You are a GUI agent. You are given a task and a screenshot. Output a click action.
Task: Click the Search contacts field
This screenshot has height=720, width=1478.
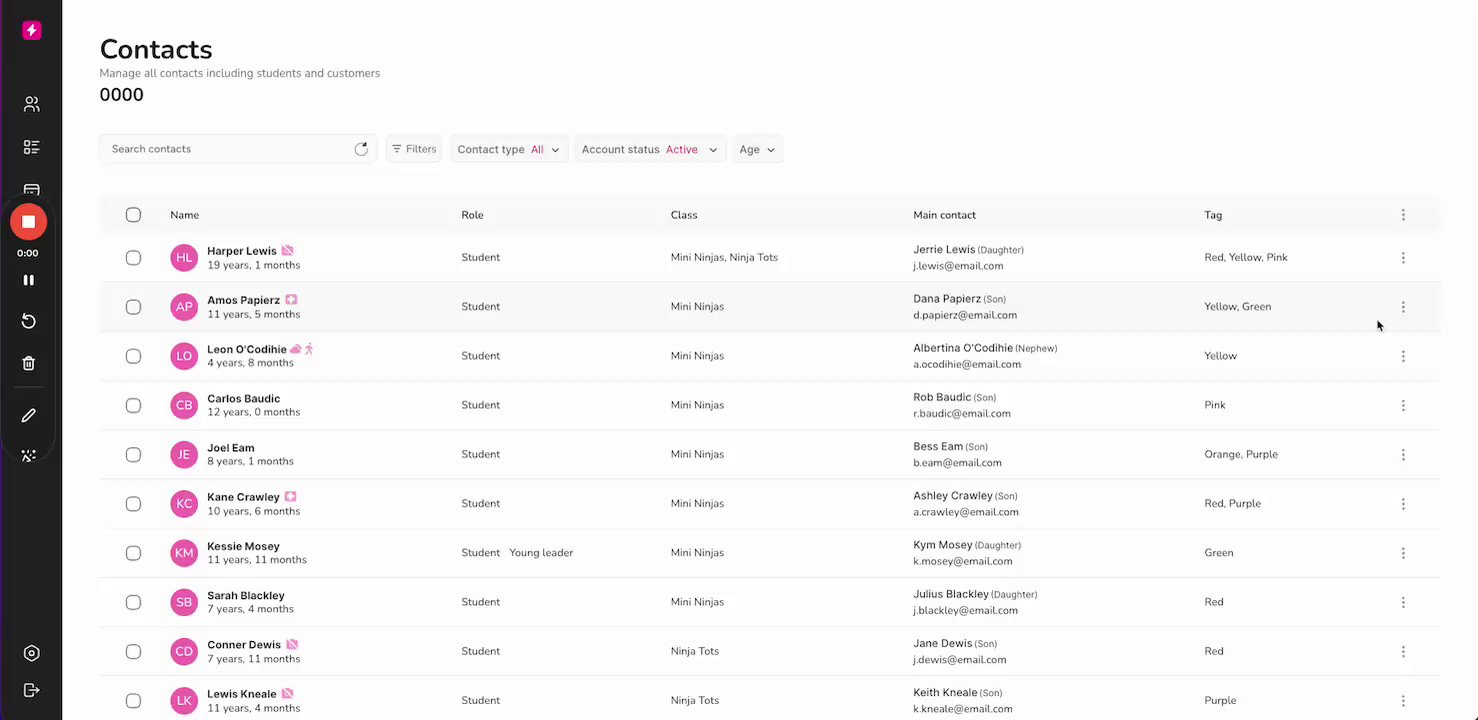pyautogui.click(x=228, y=149)
